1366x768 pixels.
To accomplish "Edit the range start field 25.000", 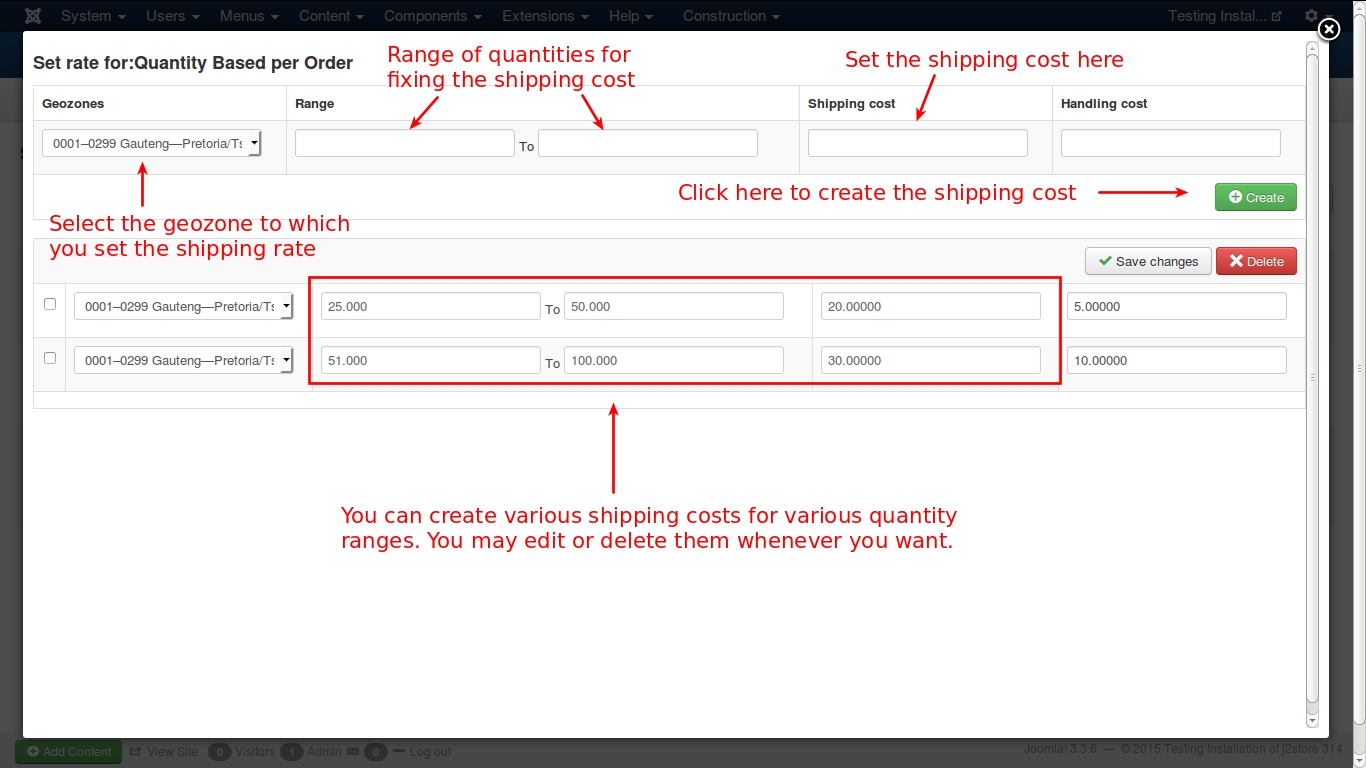I will (x=431, y=306).
